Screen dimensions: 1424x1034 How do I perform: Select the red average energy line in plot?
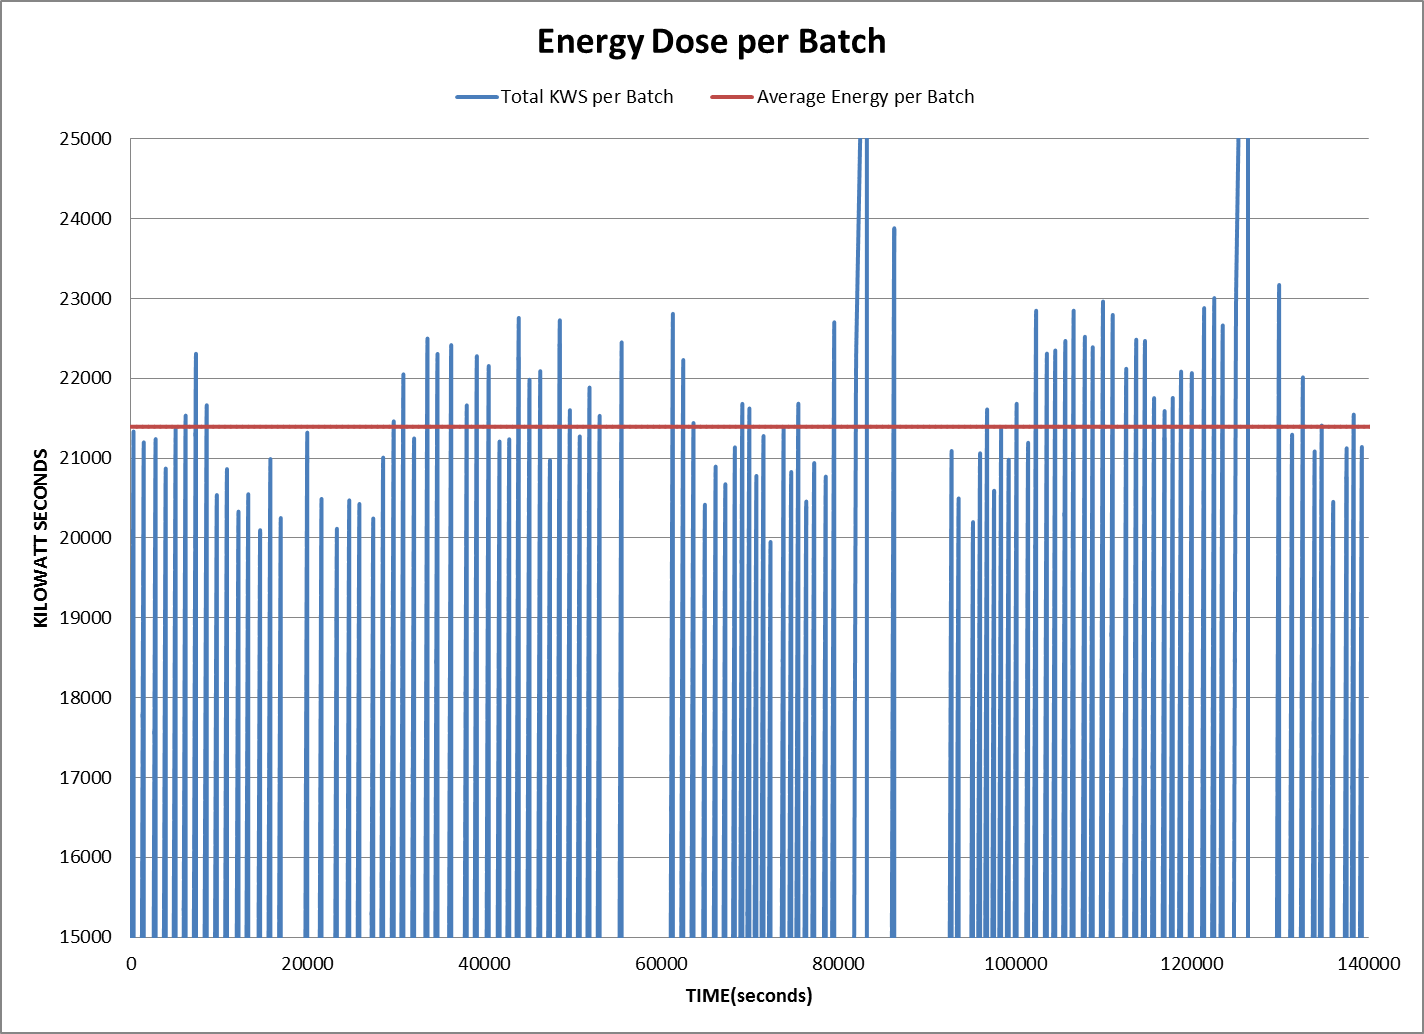pyautogui.click(x=750, y=427)
